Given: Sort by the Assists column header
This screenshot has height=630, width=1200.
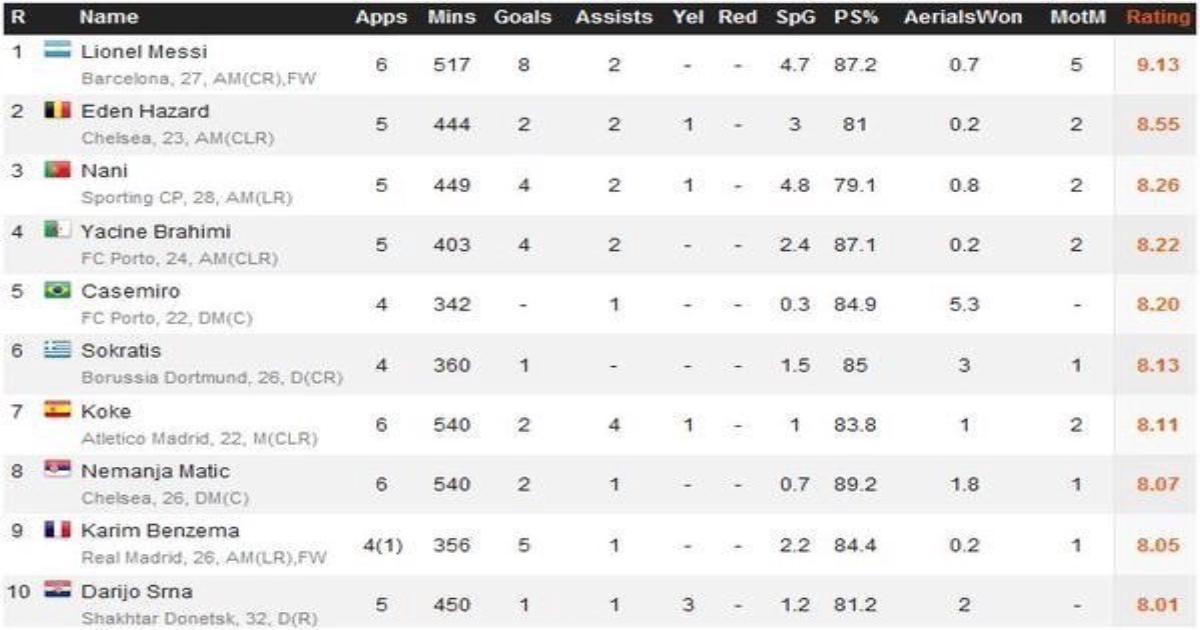Looking at the screenshot, I should 613,17.
